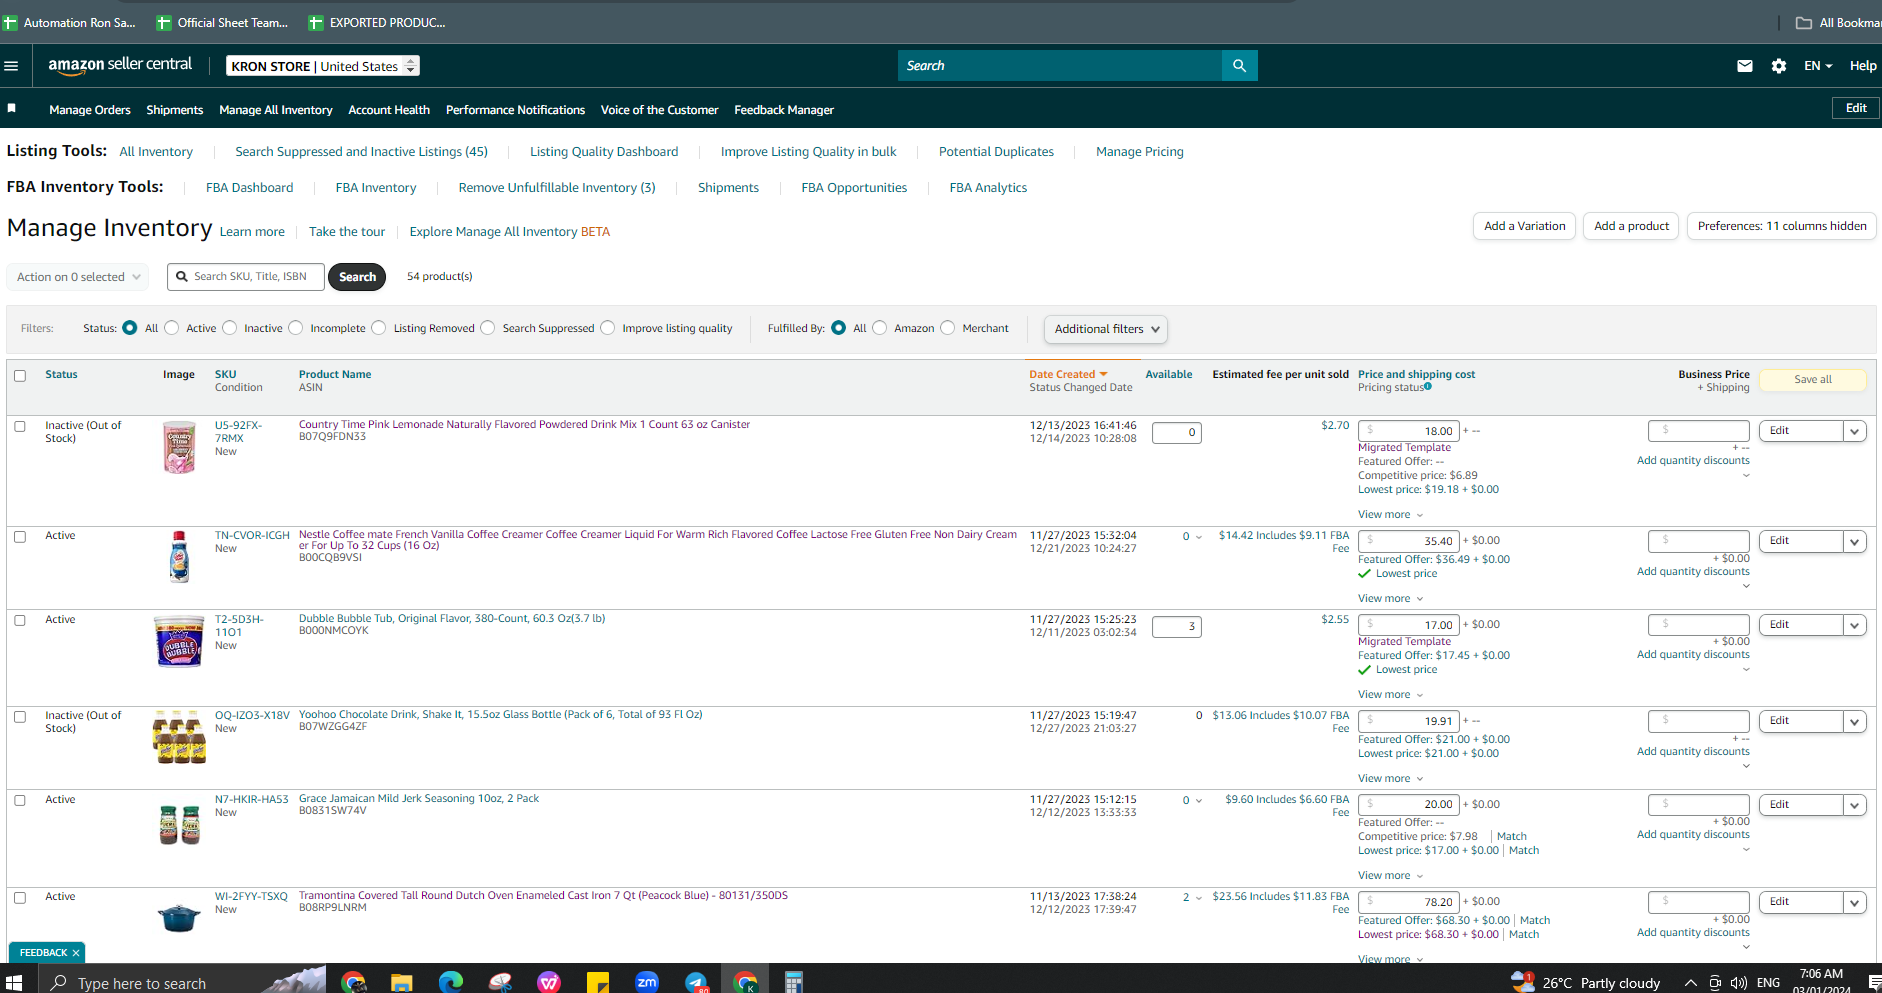Screen dimensions: 1882x993
Task: Select all rows header checkbox
Action: tap(20, 376)
